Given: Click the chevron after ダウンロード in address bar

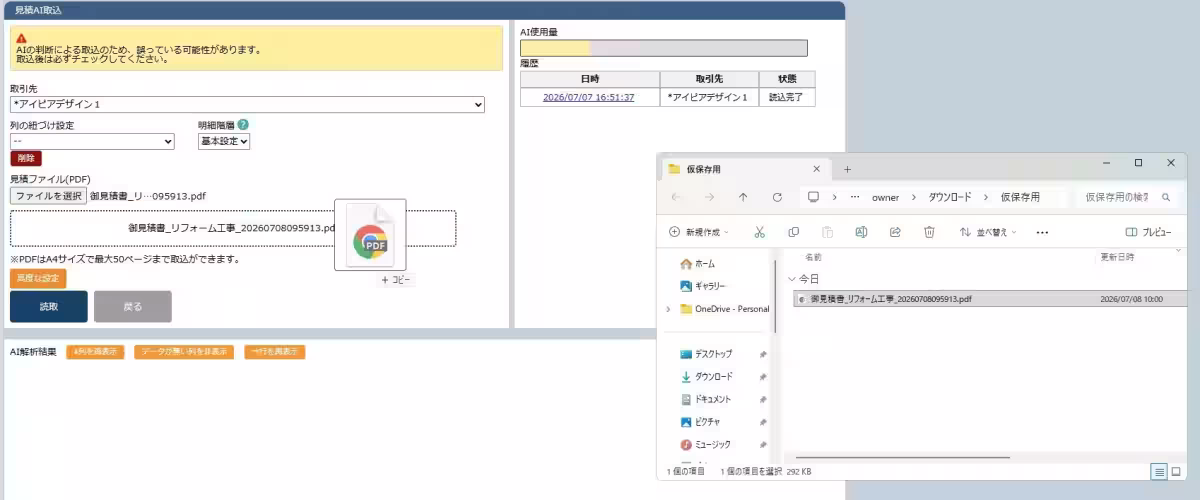Looking at the screenshot, I should (x=984, y=197).
